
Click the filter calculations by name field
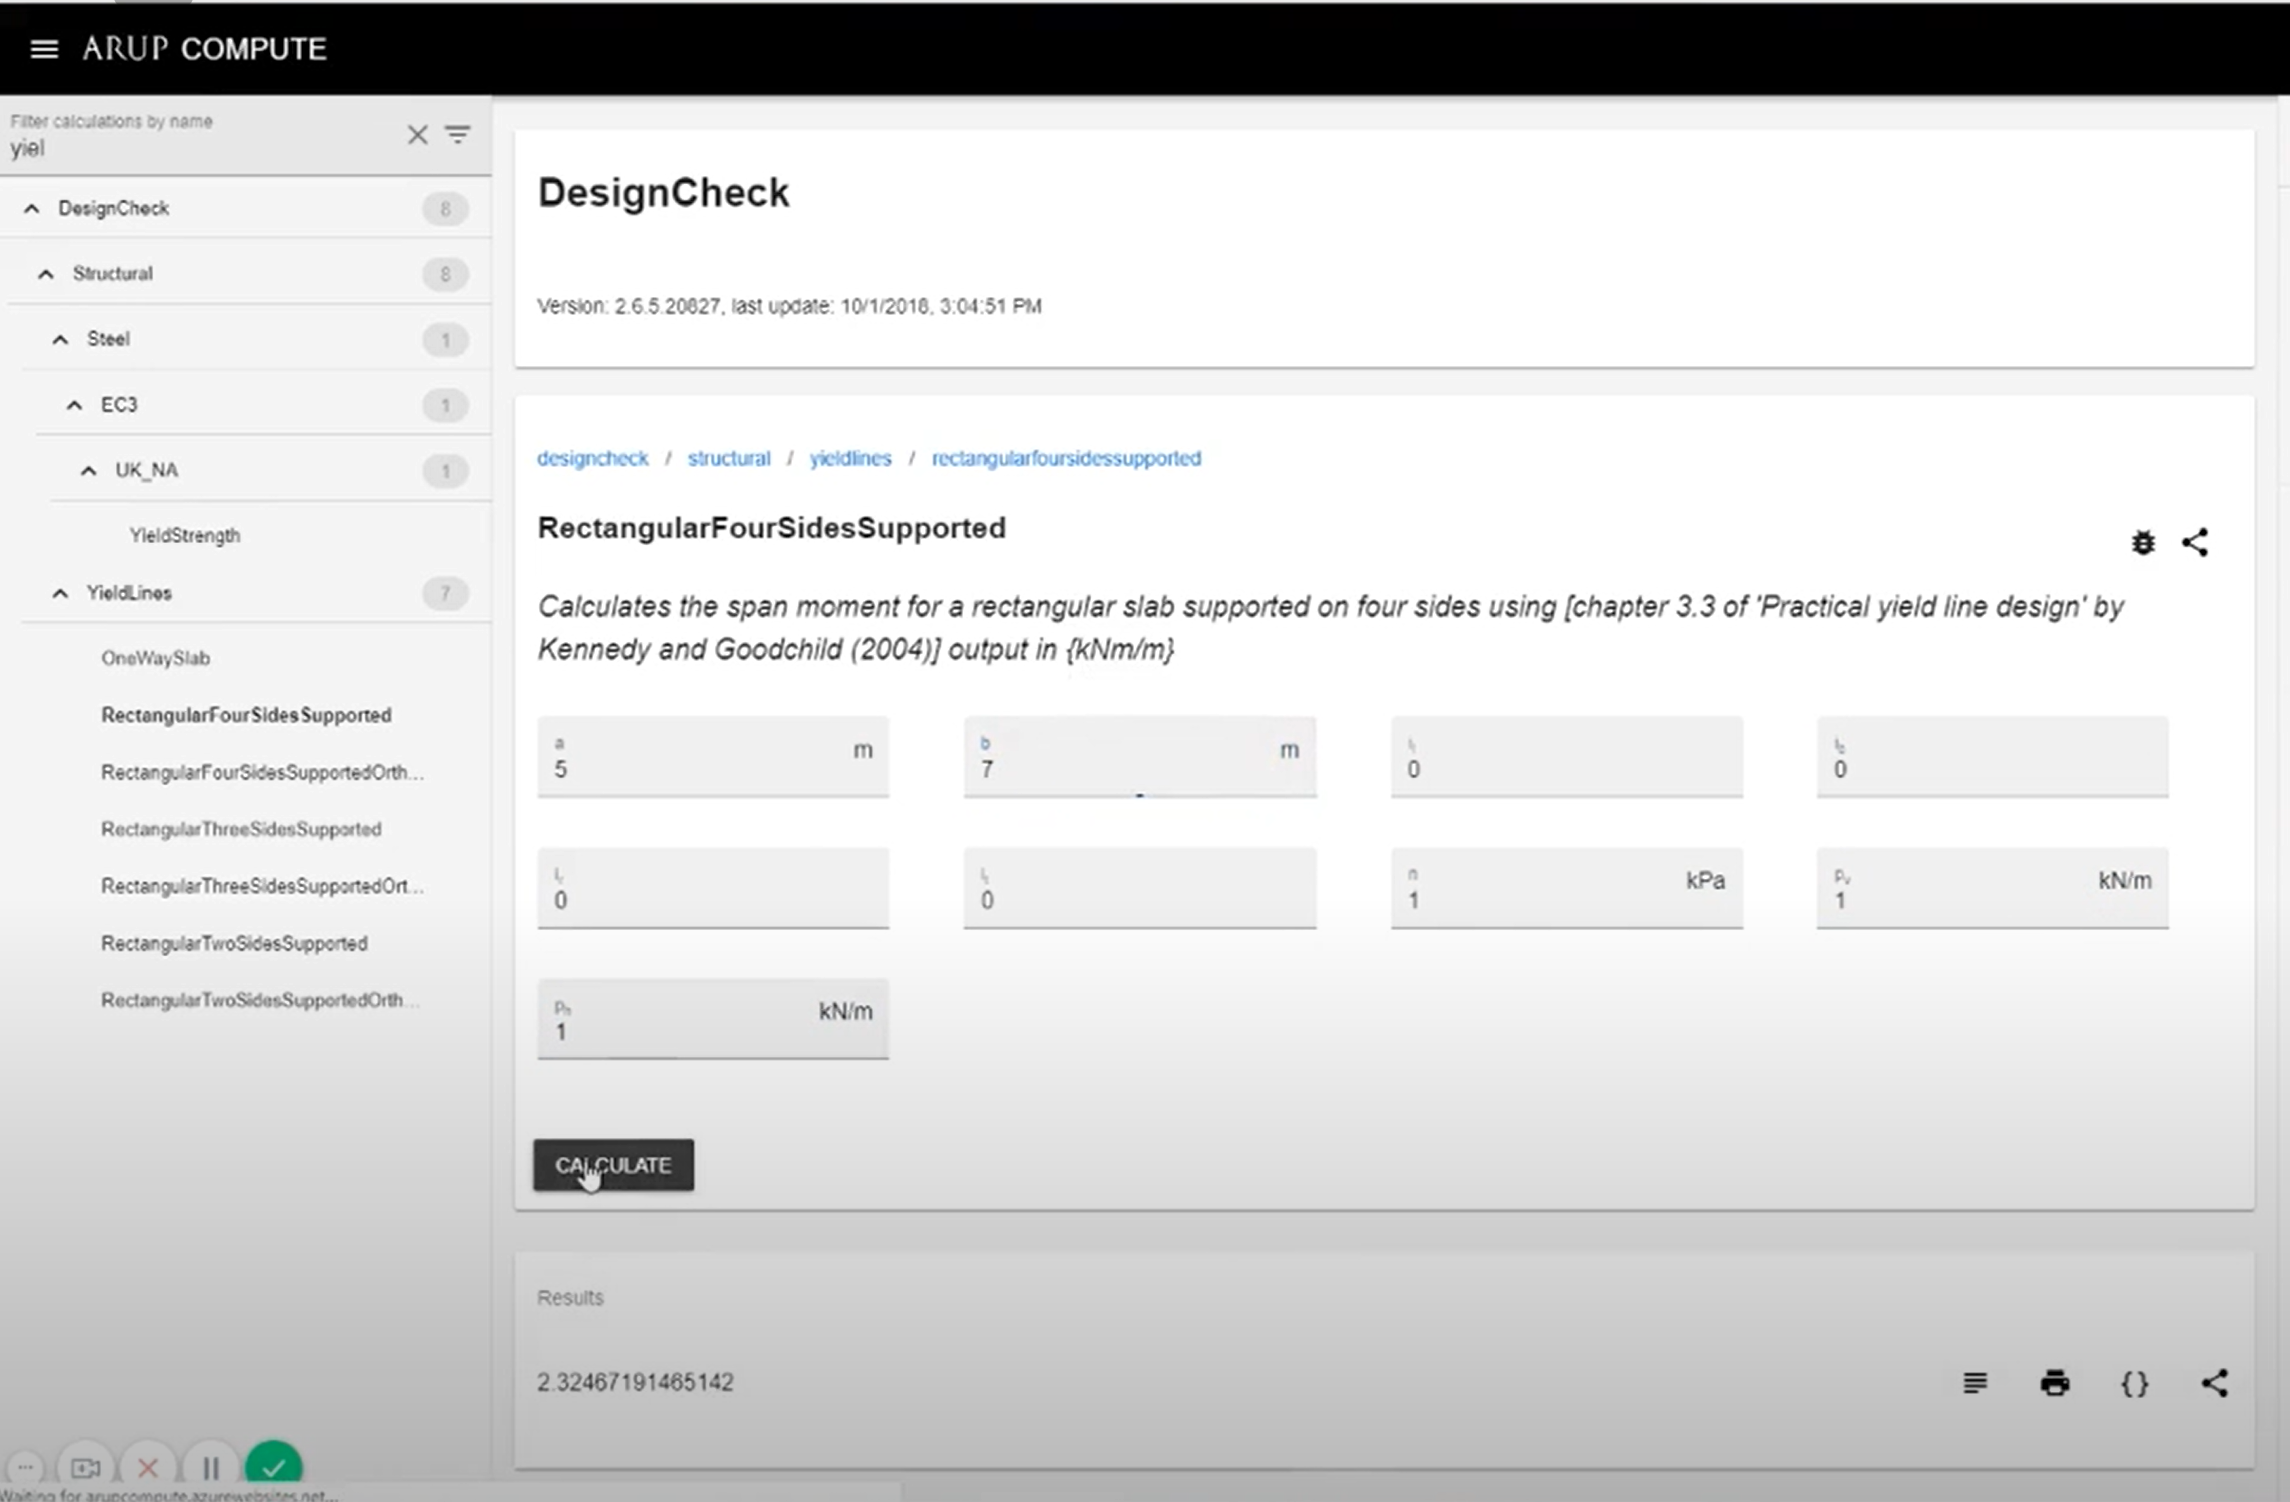click(x=200, y=137)
